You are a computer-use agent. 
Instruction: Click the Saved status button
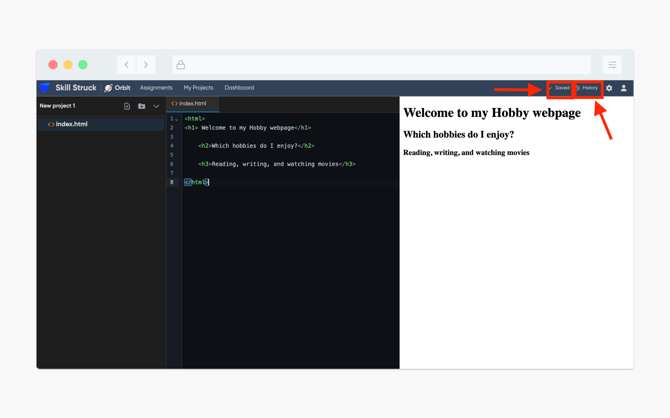[560, 88]
